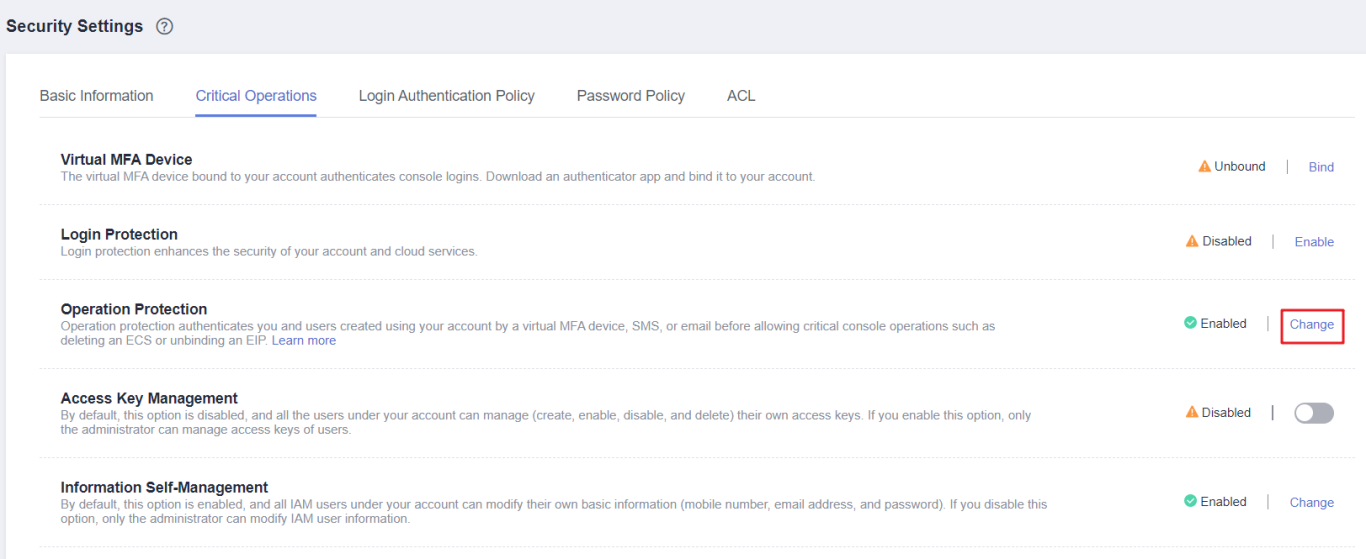Click the Access Key Management Disabled warning icon
The width and height of the screenshot is (1366, 559).
[x=1192, y=412]
